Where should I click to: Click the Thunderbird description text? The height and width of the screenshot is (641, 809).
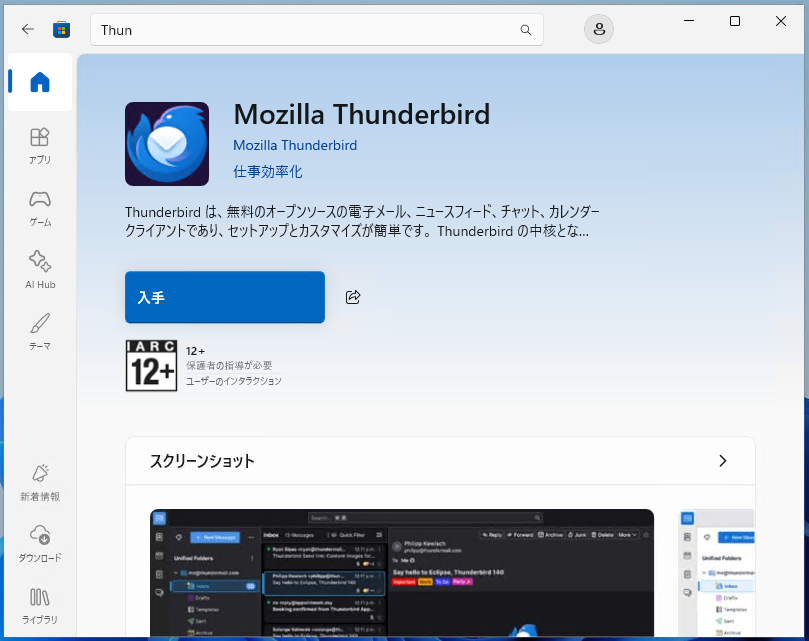click(x=362, y=221)
